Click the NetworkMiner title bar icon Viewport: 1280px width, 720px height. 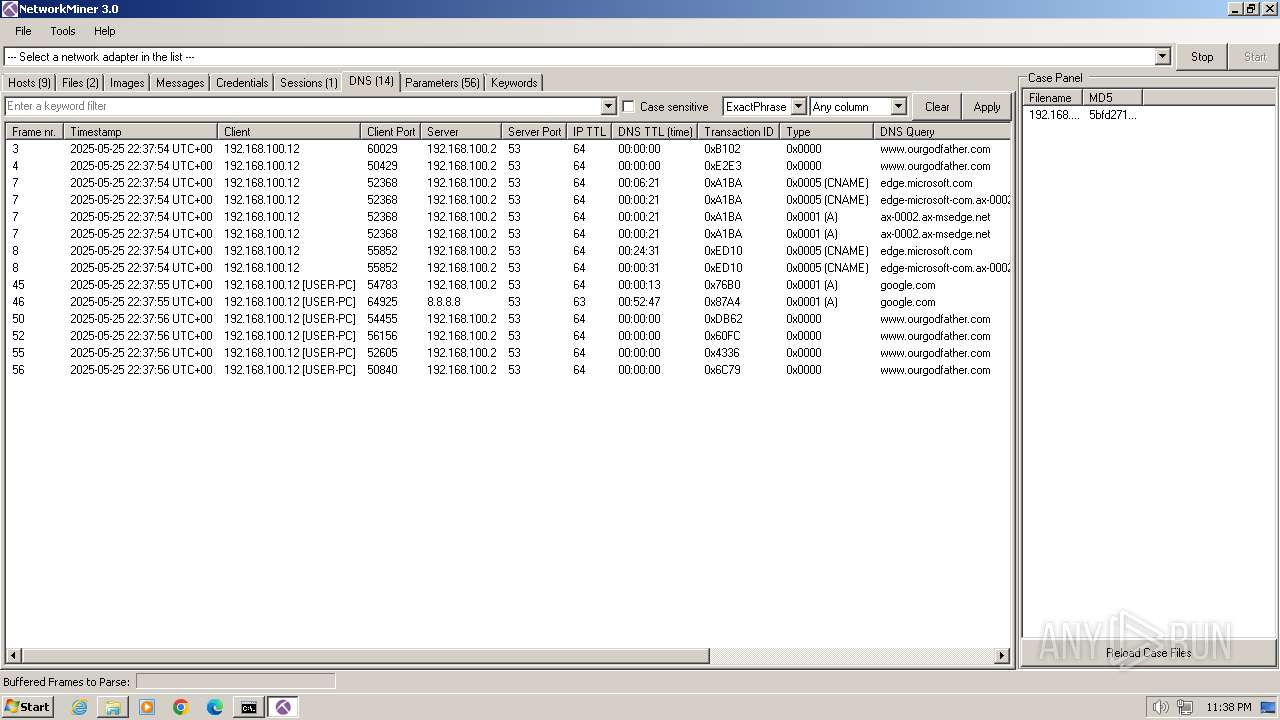(9, 9)
